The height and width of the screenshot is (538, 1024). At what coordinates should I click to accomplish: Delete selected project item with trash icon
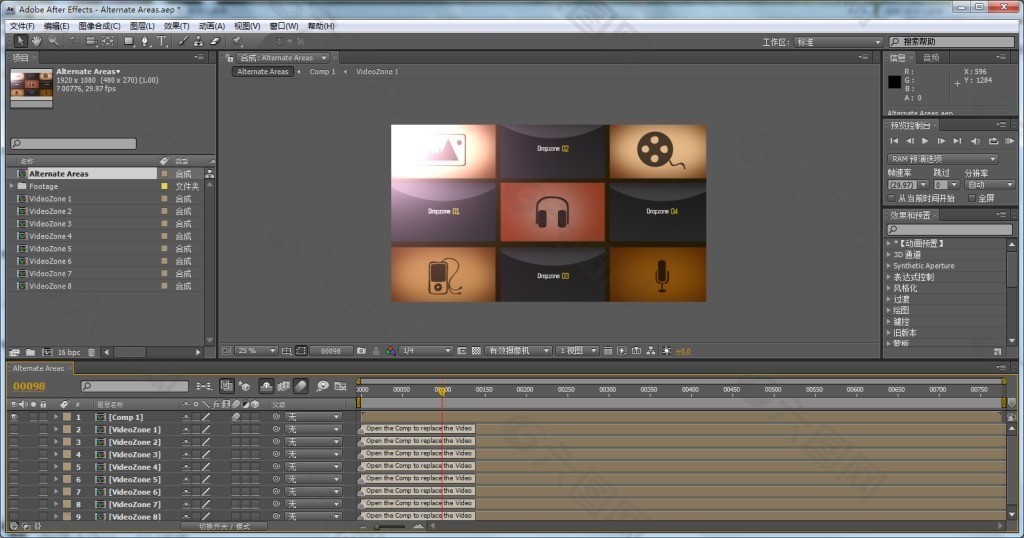click(x=91, y=352)
